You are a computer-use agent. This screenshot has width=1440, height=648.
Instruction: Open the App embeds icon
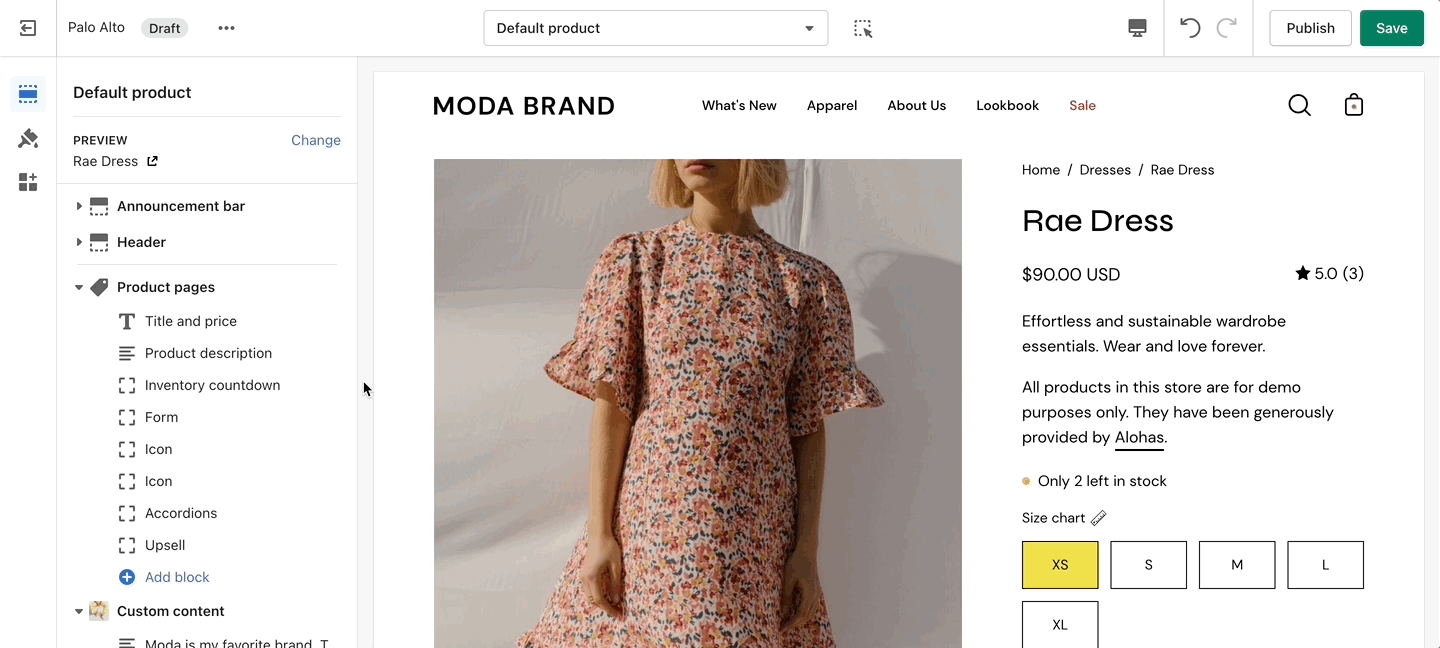(28, 182)
